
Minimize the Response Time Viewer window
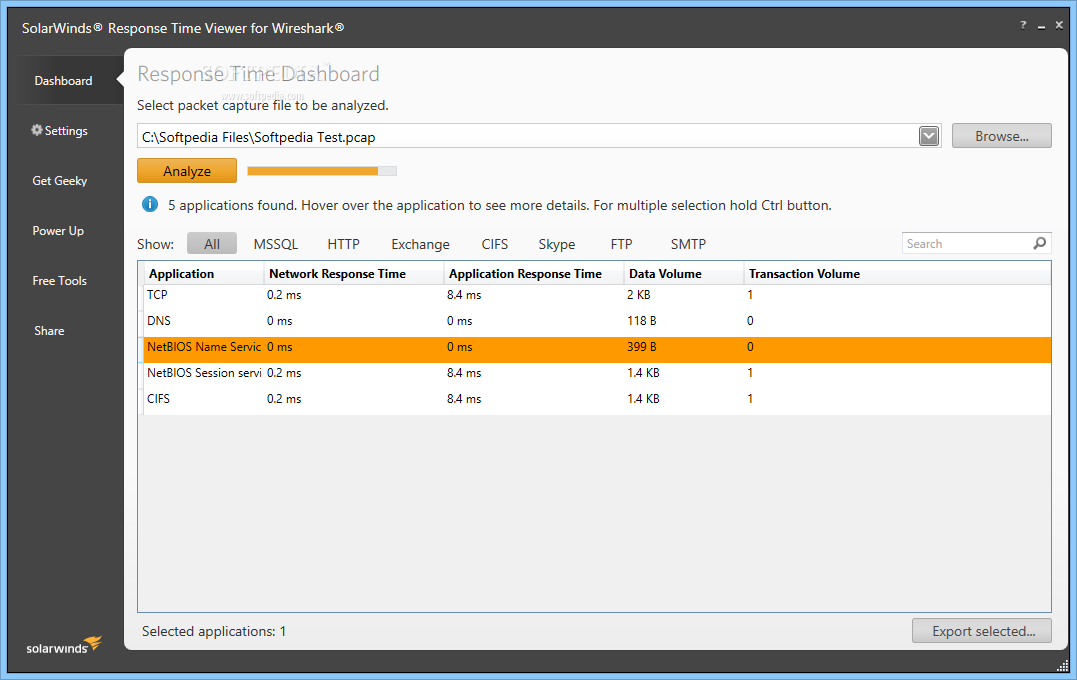tap(1041, 27)
